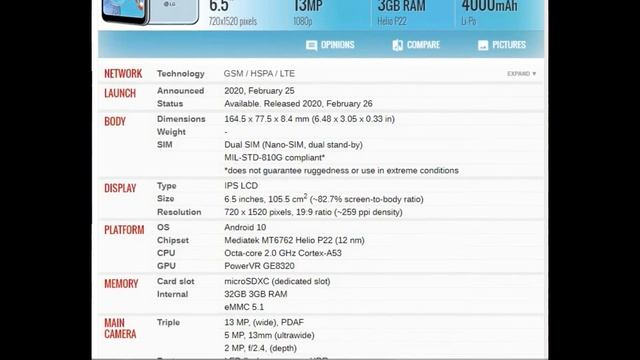Click '3GB RAM' header highlight
Image resolution: width=640 pixels, height=360 pixels.
(401, 6)
